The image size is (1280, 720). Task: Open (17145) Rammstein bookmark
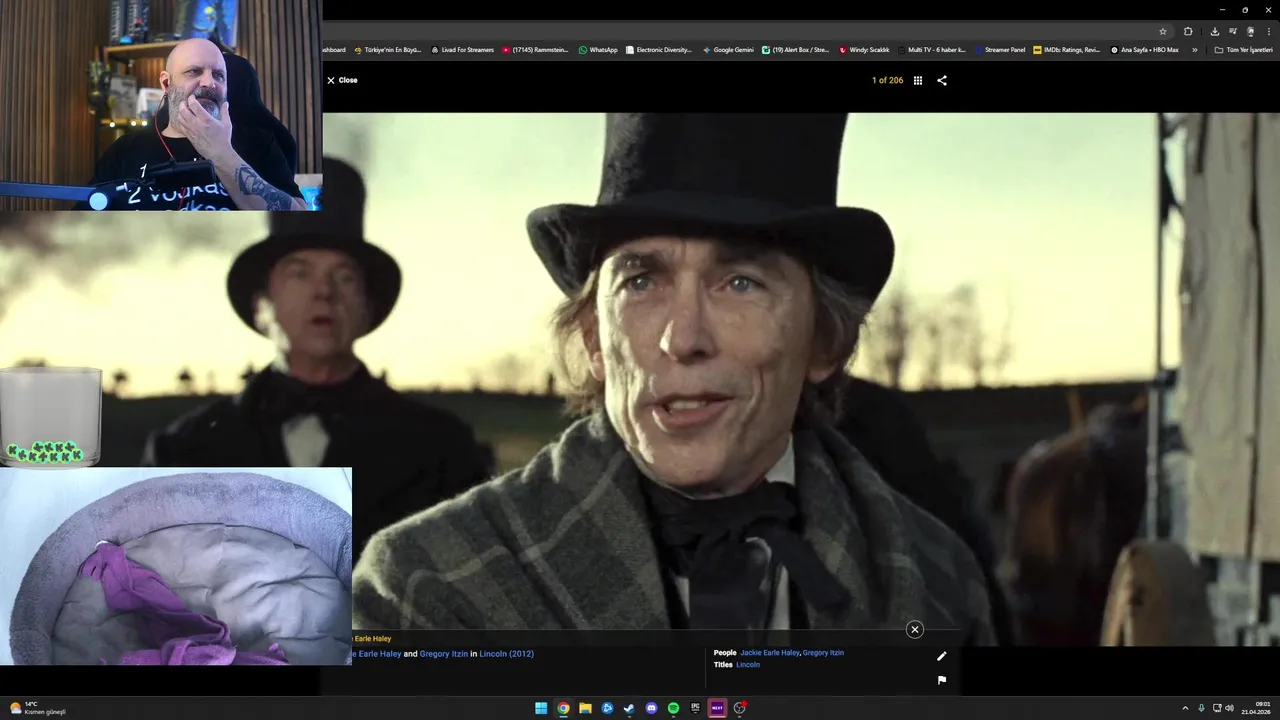(536, 49)
